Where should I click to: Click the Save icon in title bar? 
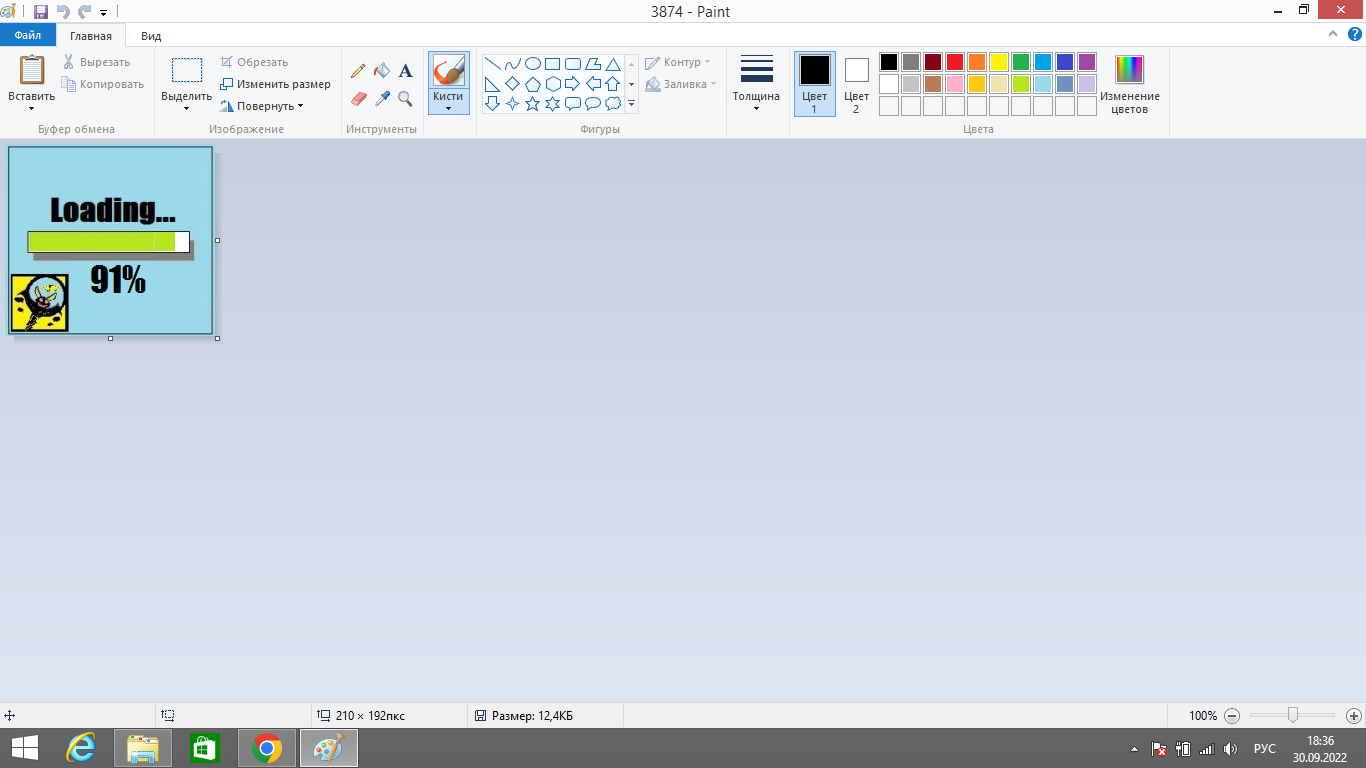(41, 12)
